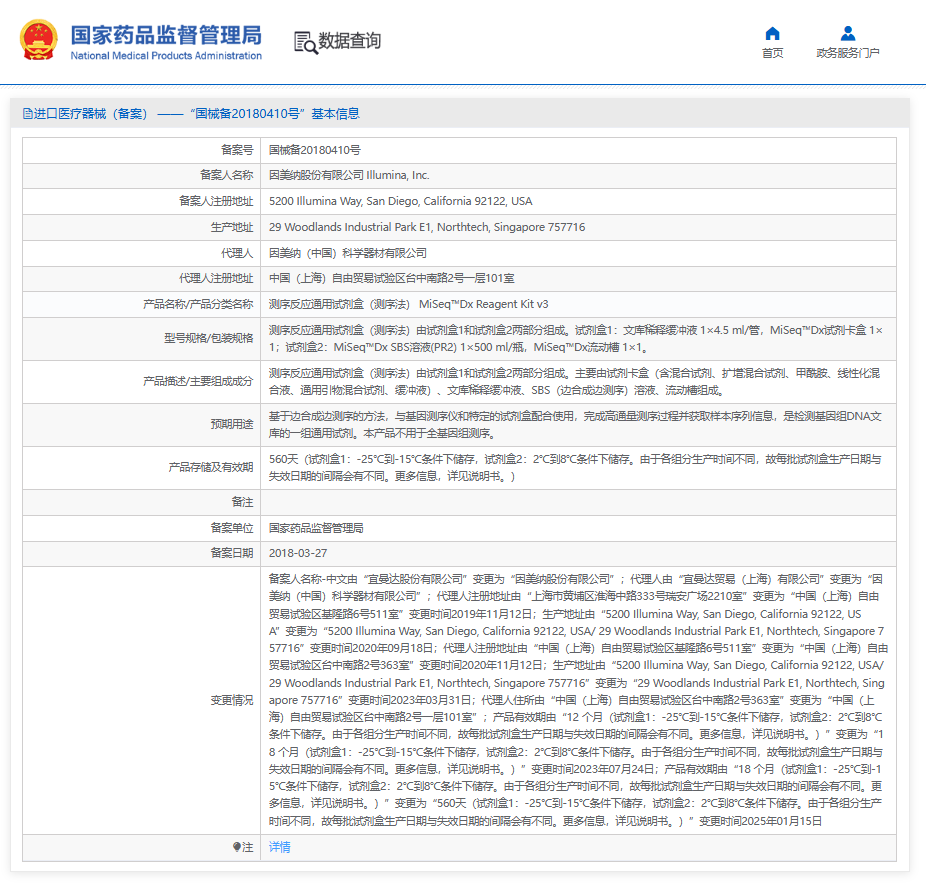Select 因美纳（中国）科学器材有限公司 agent cell
This screenshot has height=883, width=926.
[348, 253]
